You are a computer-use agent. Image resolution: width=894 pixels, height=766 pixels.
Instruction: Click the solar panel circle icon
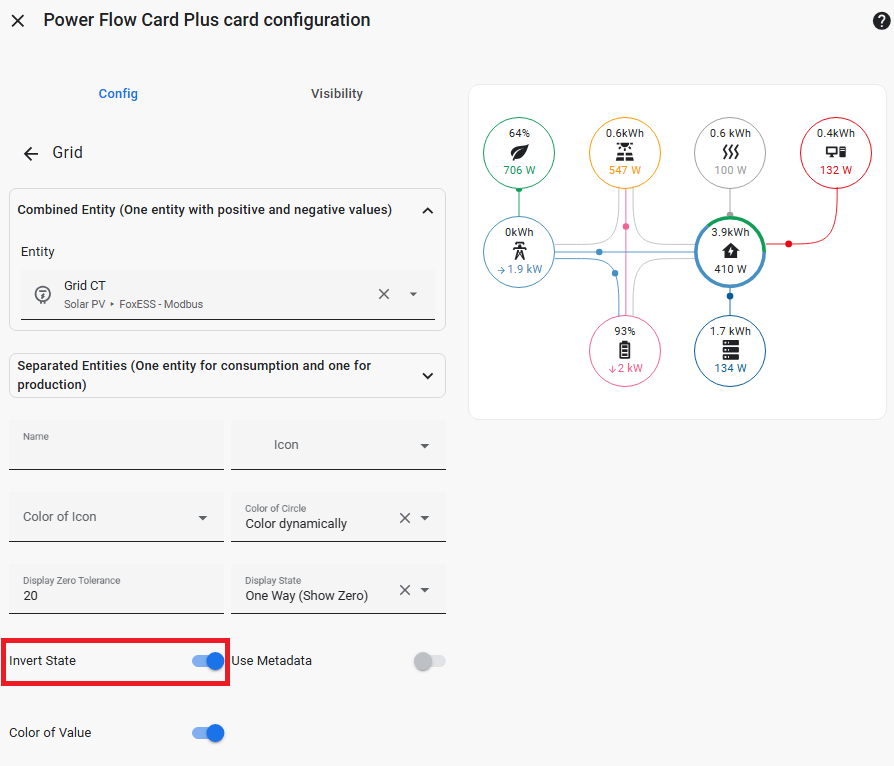coord(624,153)
